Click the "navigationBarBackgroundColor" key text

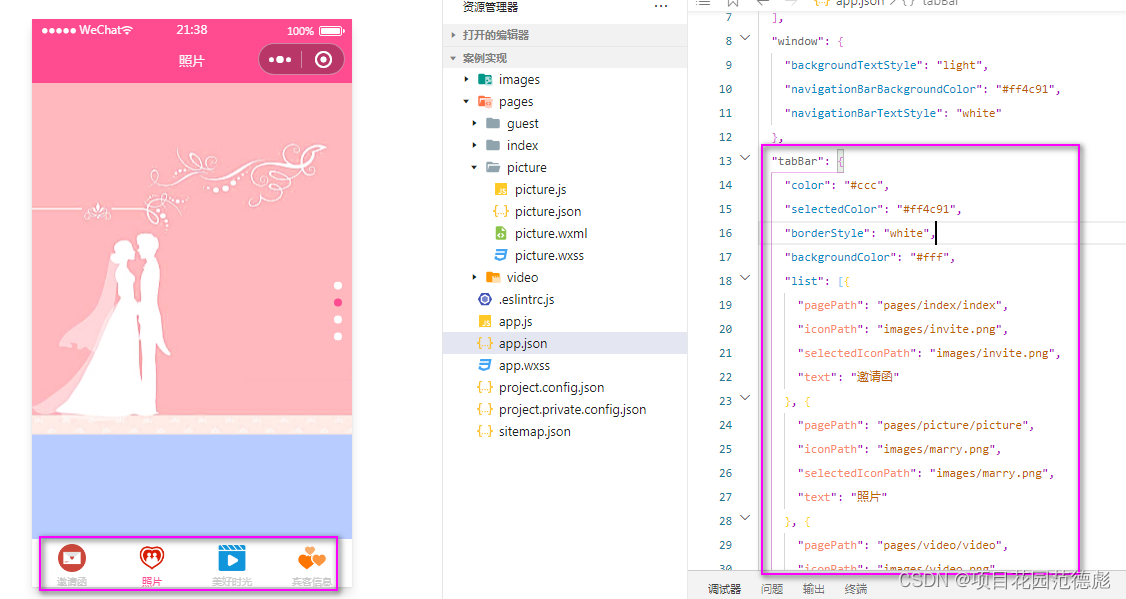(884, 89)
